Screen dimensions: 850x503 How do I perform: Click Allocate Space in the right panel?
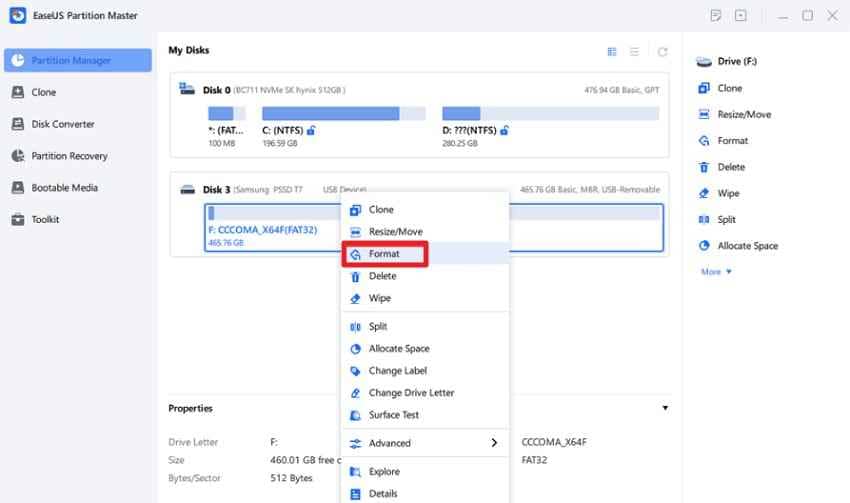pyautogui.click(x=738, y=246)
